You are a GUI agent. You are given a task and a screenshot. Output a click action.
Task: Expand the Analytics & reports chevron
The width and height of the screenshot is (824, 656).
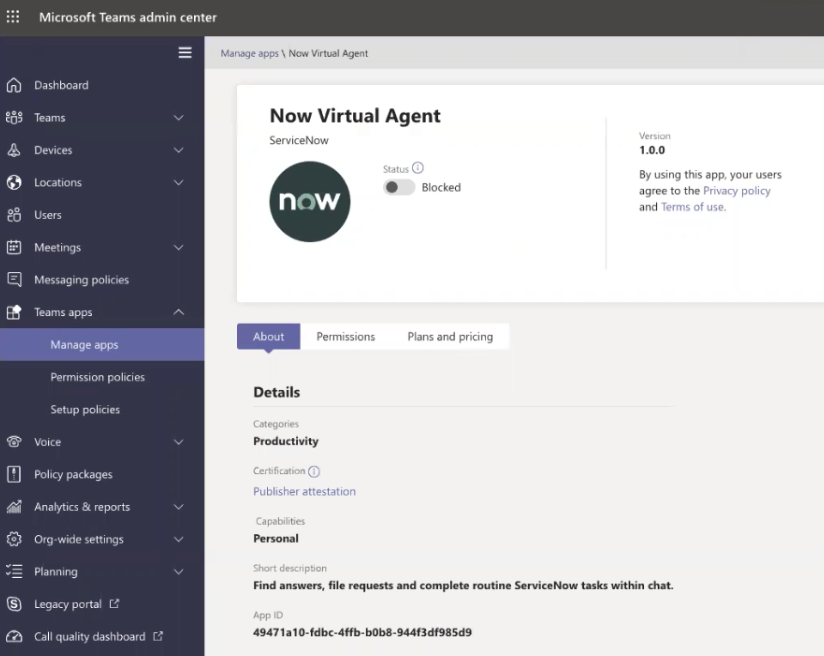pos(179,507)
